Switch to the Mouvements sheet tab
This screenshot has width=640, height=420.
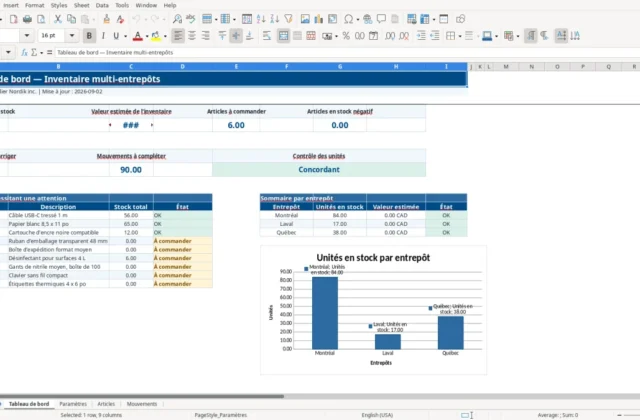(142, 404)
